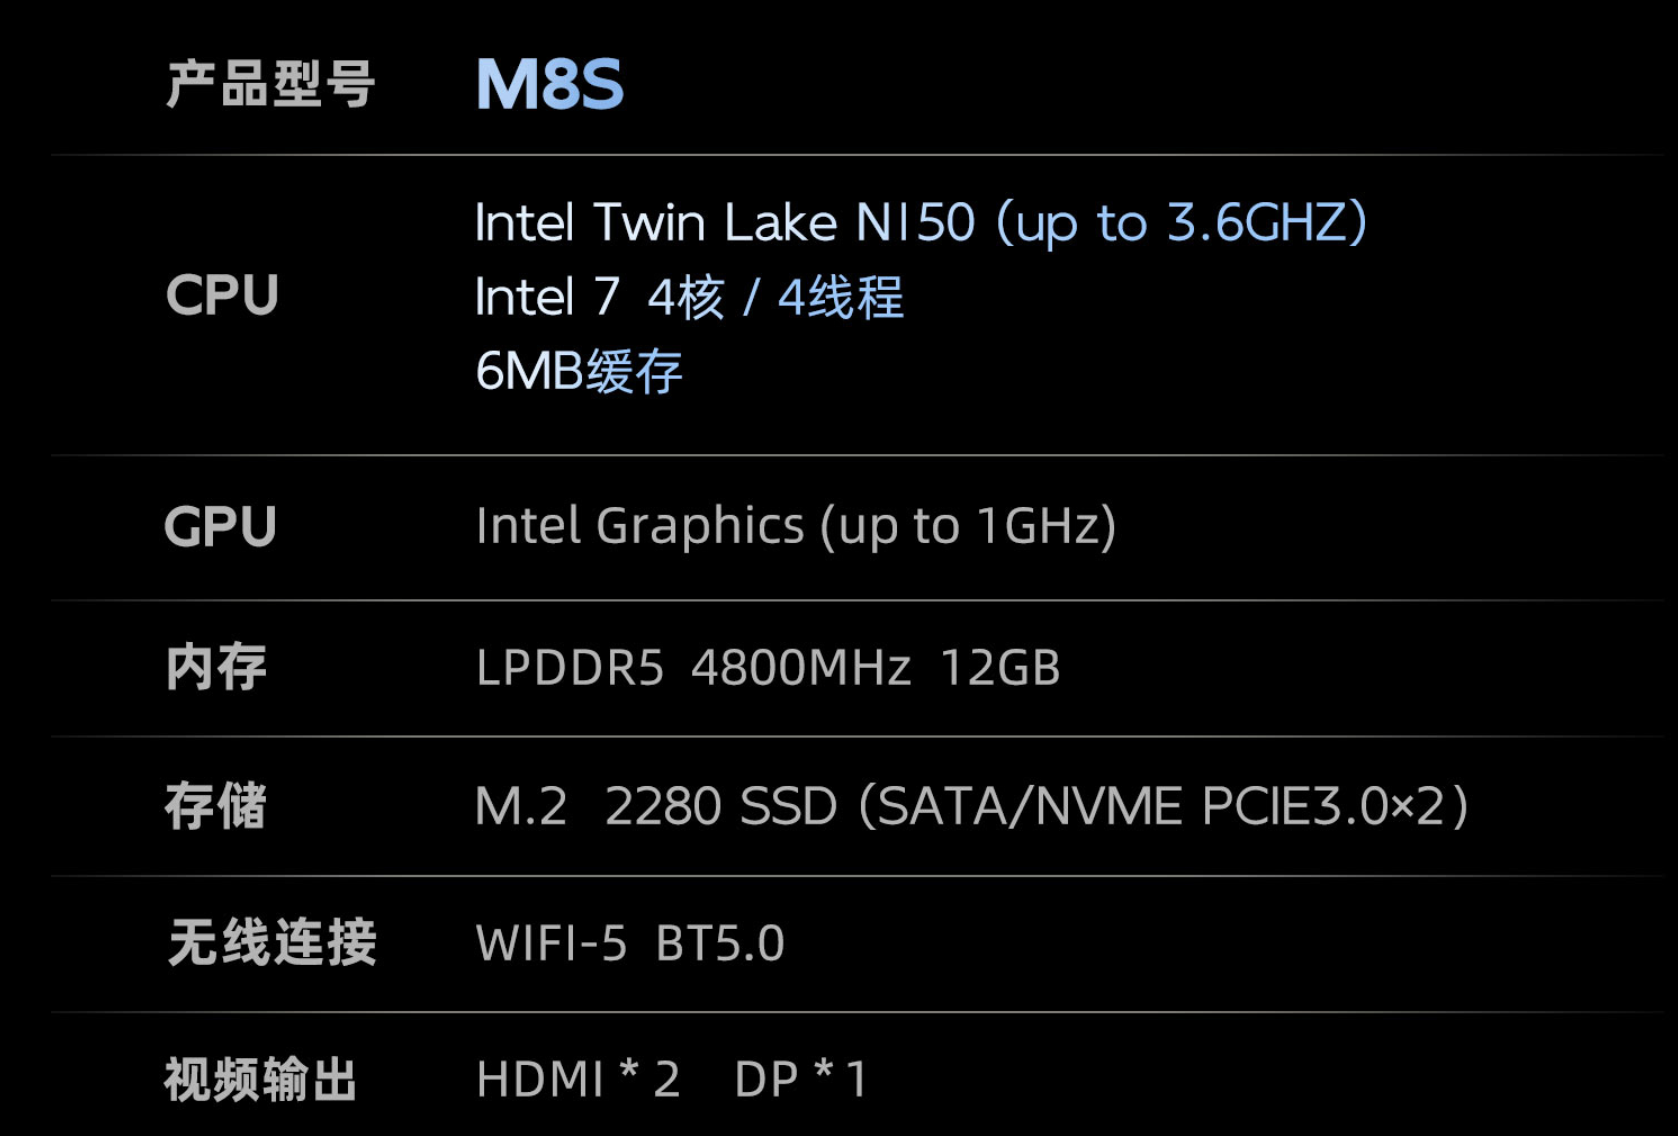Select the (up to 3.6GHZ) highlighted text
This screenshot has height=1136, width=1678.
point(1182,222)
